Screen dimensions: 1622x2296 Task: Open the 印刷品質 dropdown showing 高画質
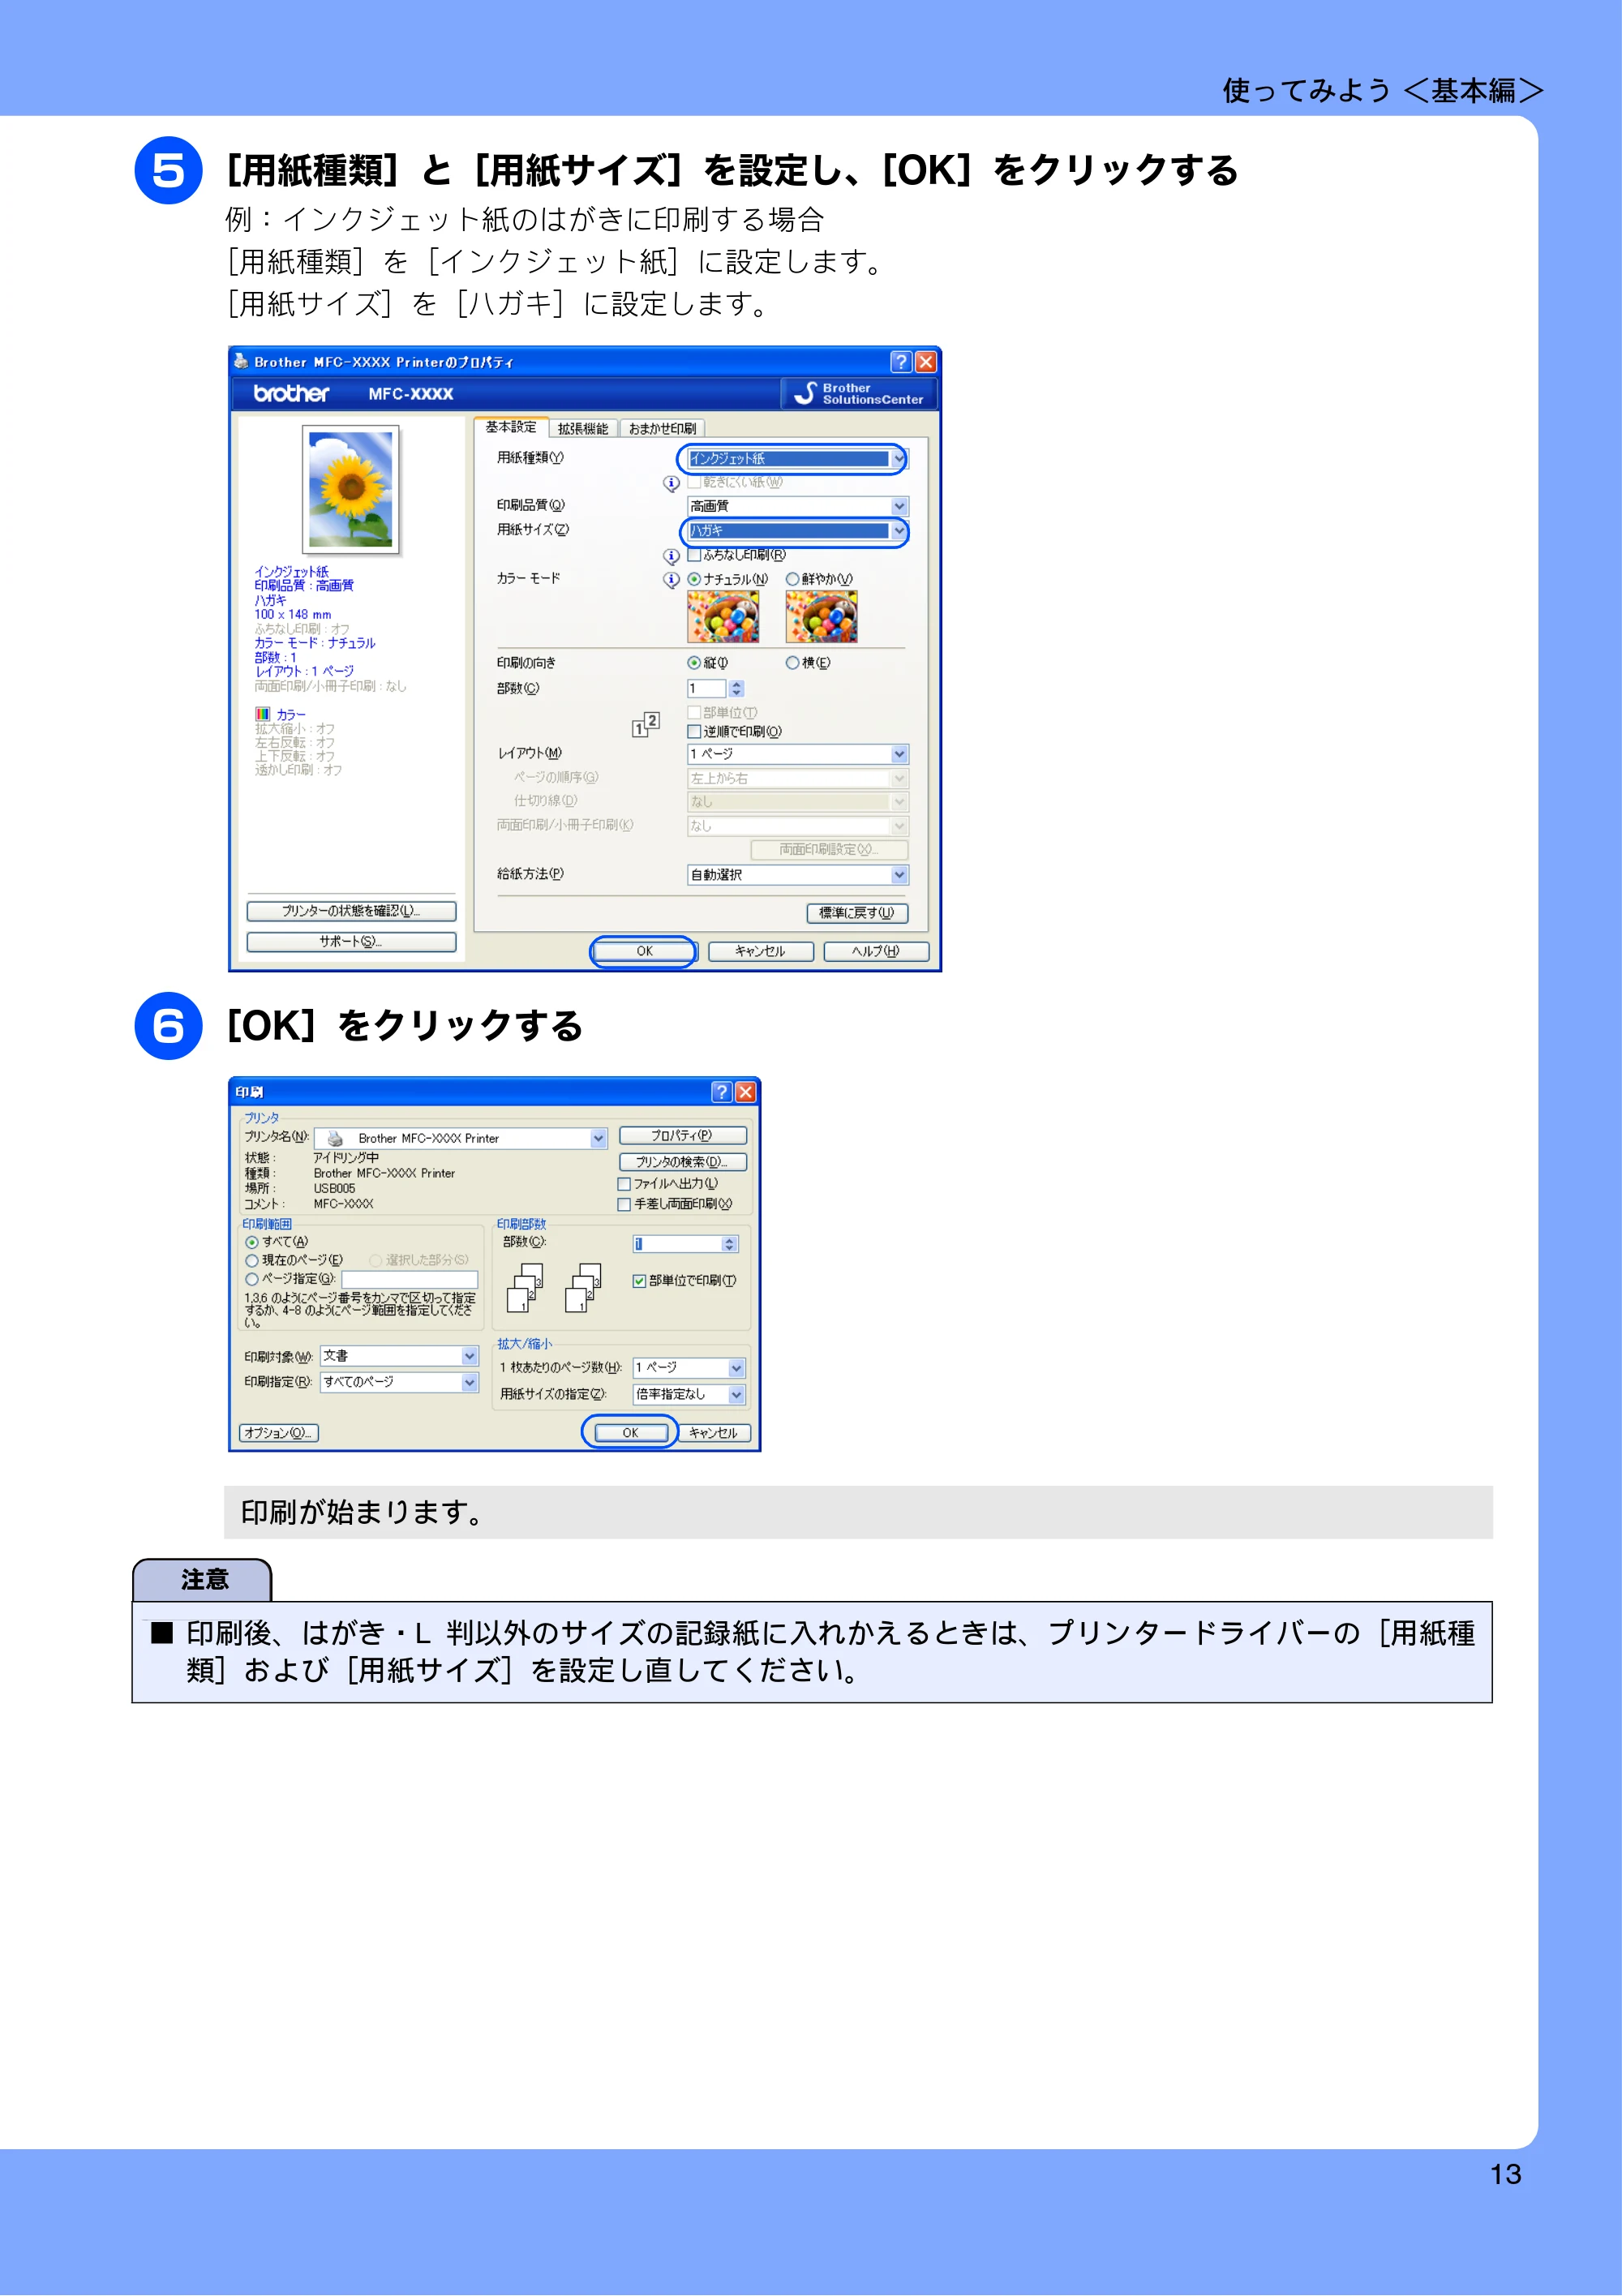click(797, 506)
